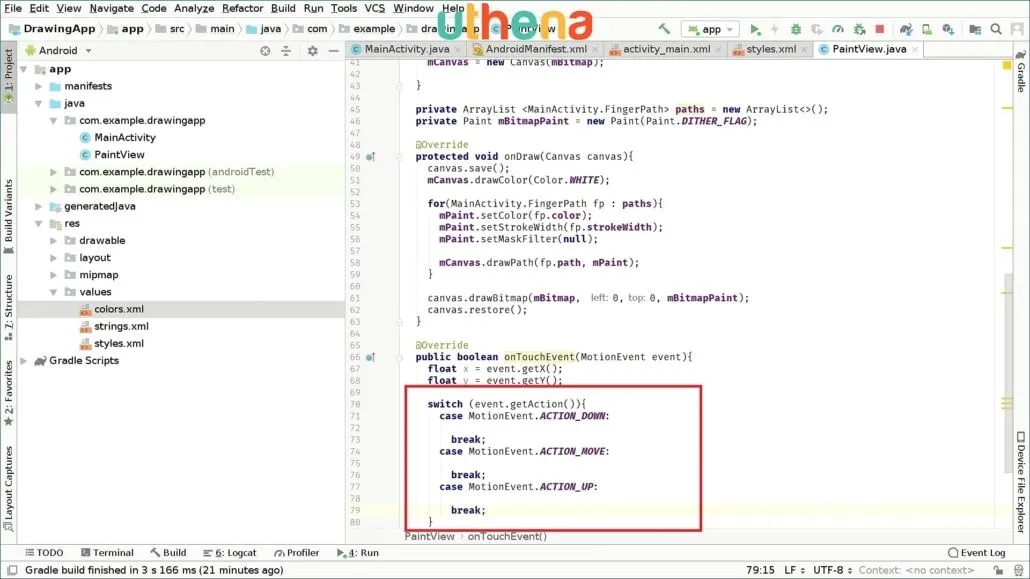Click the inspector icon at status bar end
Viewport: 1030px width, 579px height.
[1018, 570]
